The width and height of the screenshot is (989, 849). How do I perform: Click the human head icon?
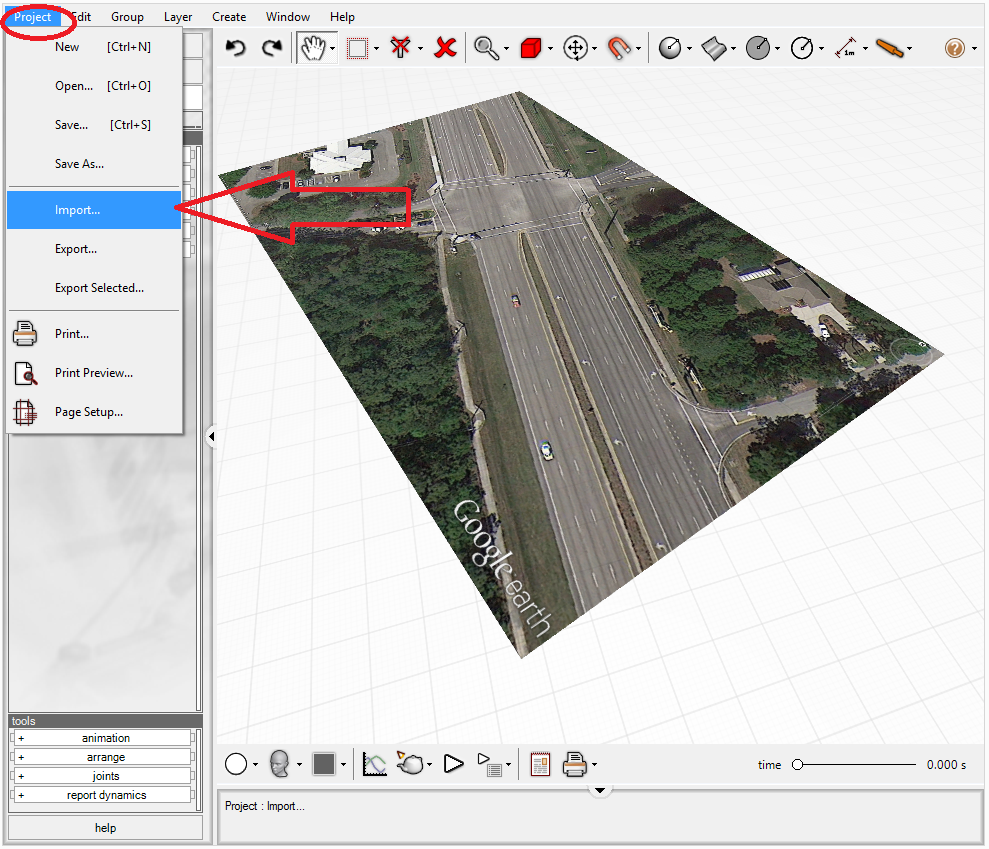279,764
